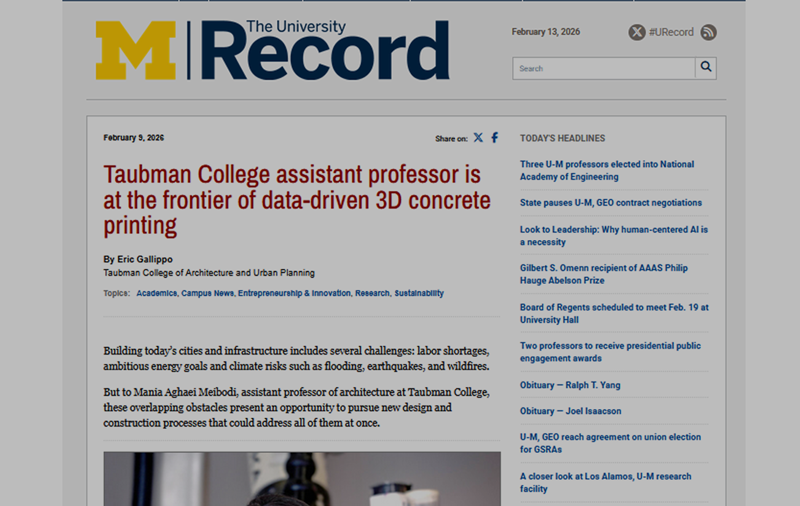Select Entrepreneurship & Innovation topic
The image size is (800, 506).
[294, 293]
